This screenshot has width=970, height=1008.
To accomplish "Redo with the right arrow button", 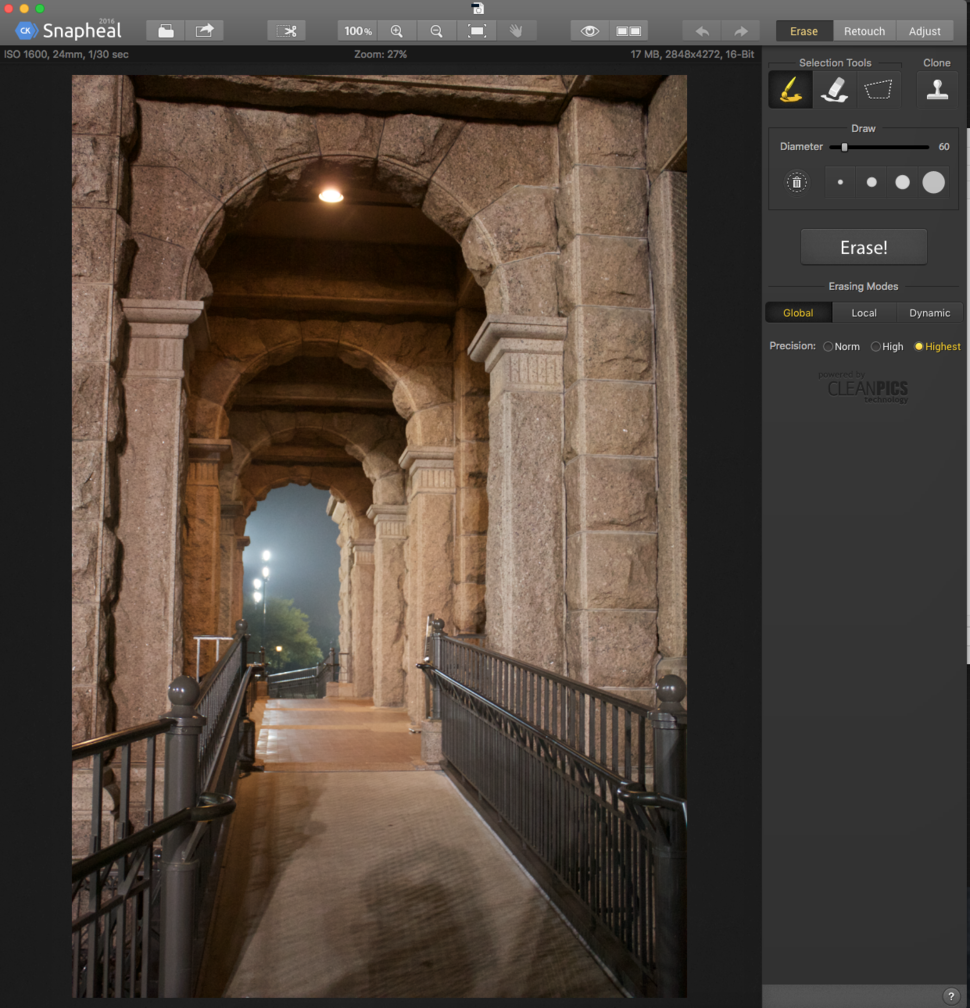I will click(x=741, y=31).
